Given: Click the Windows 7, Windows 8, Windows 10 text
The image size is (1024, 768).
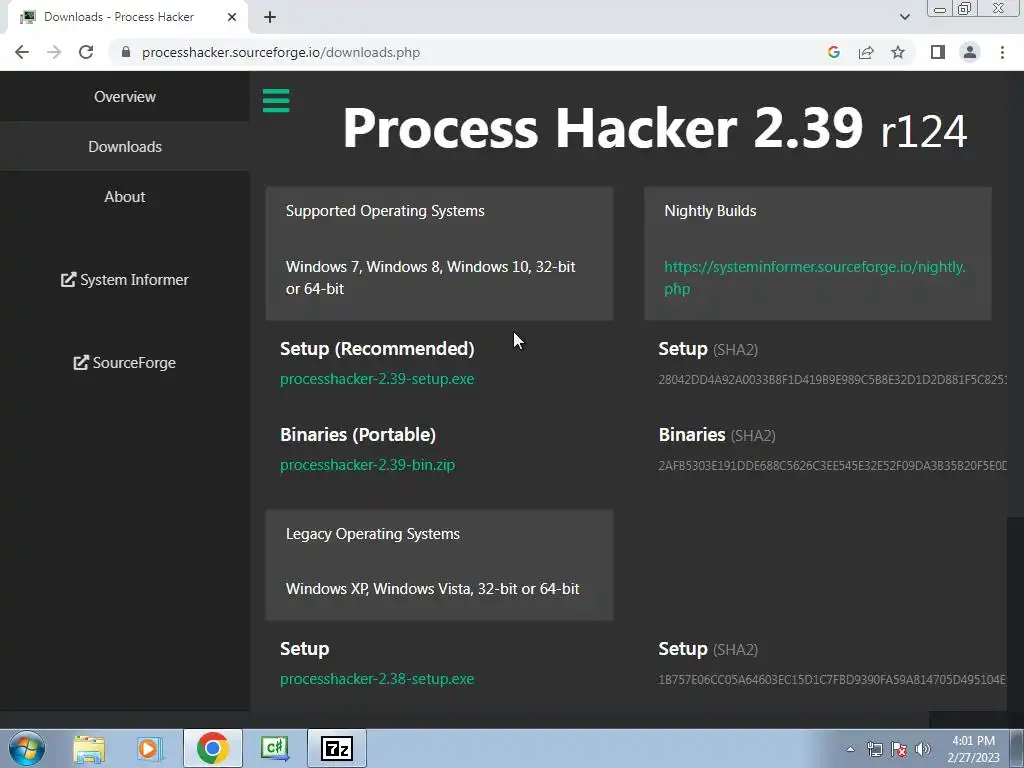Looking at the screenshot, I should 430,278.
